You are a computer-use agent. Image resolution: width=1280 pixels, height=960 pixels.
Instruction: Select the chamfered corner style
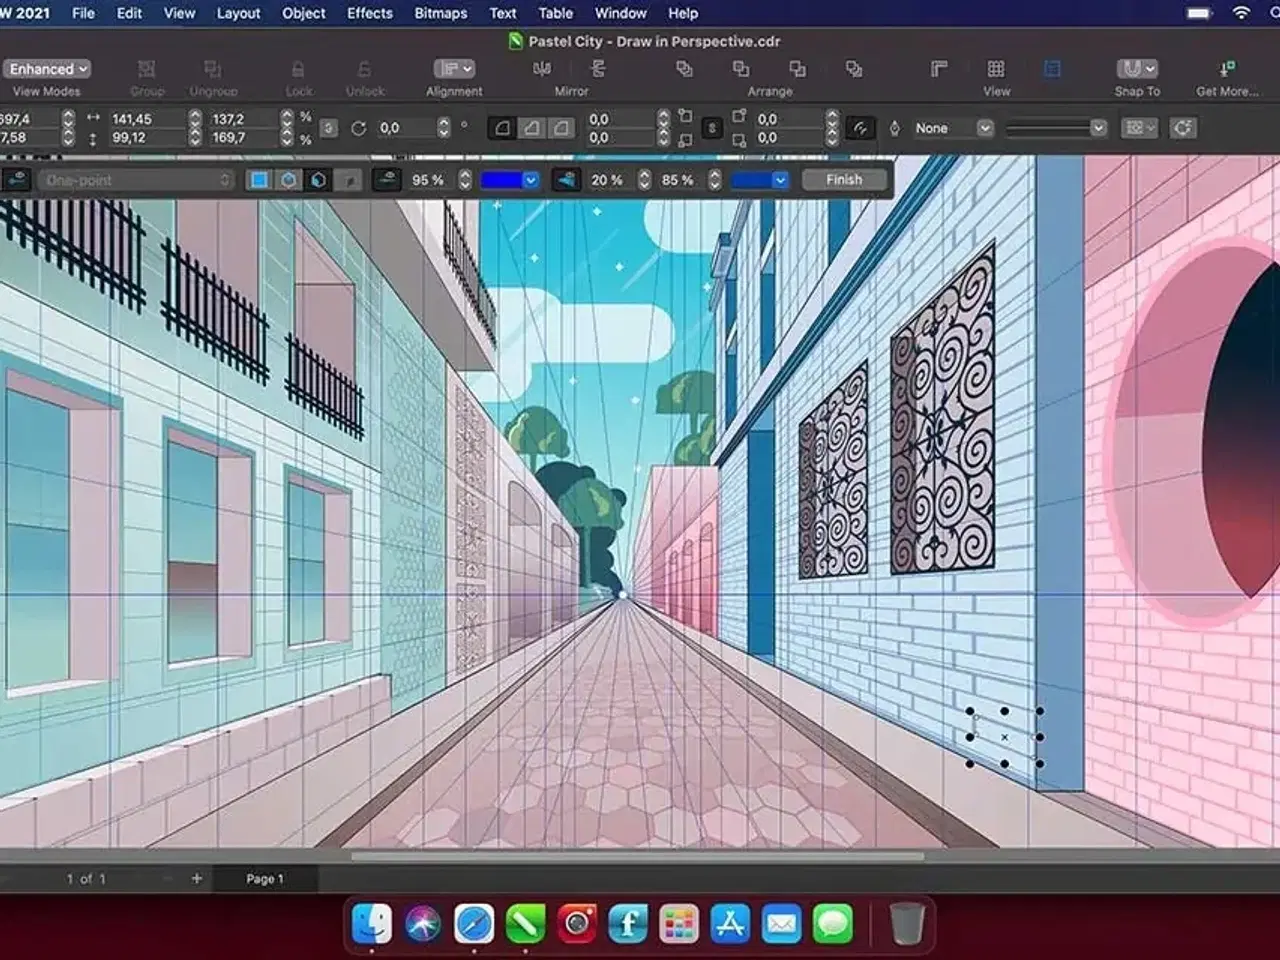coord(562,128)
